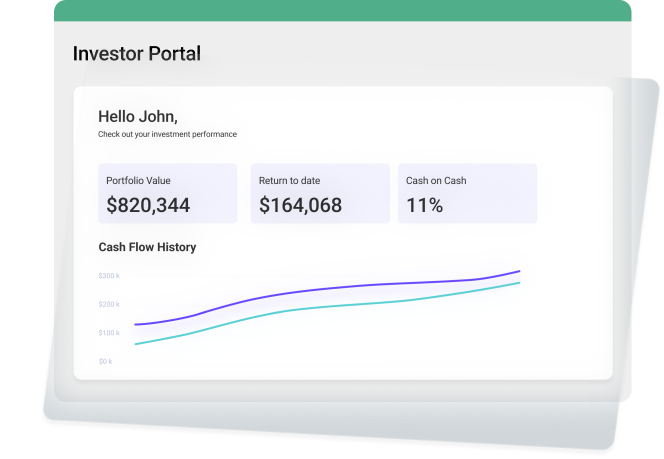
Task: Click the $100 k axis label
Action: point(109,333)
